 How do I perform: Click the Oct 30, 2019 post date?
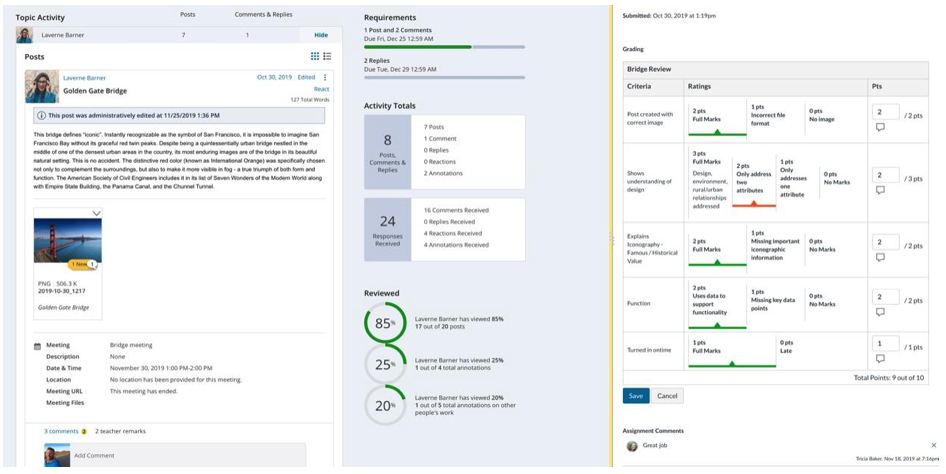275,77
